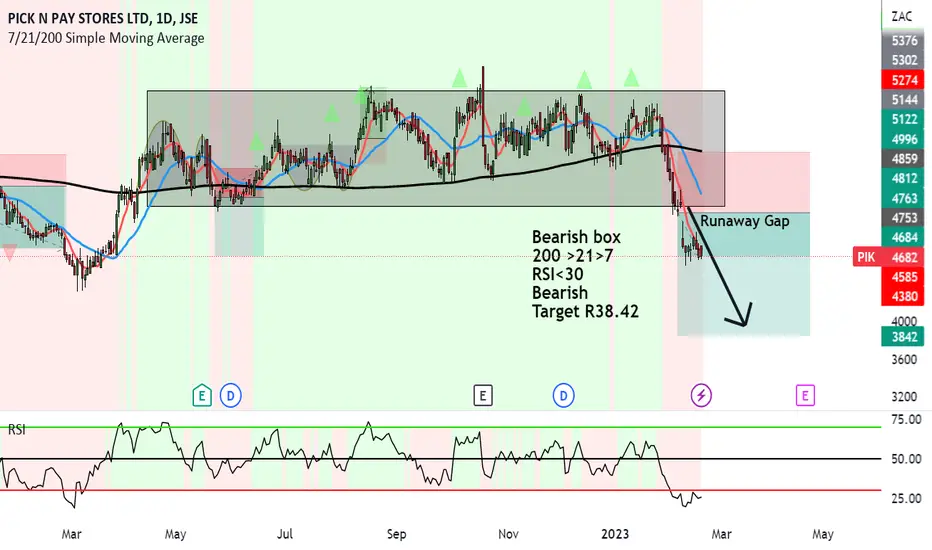Click the 3600 price axis value
The image size is (932, 550).
point(904,360)
